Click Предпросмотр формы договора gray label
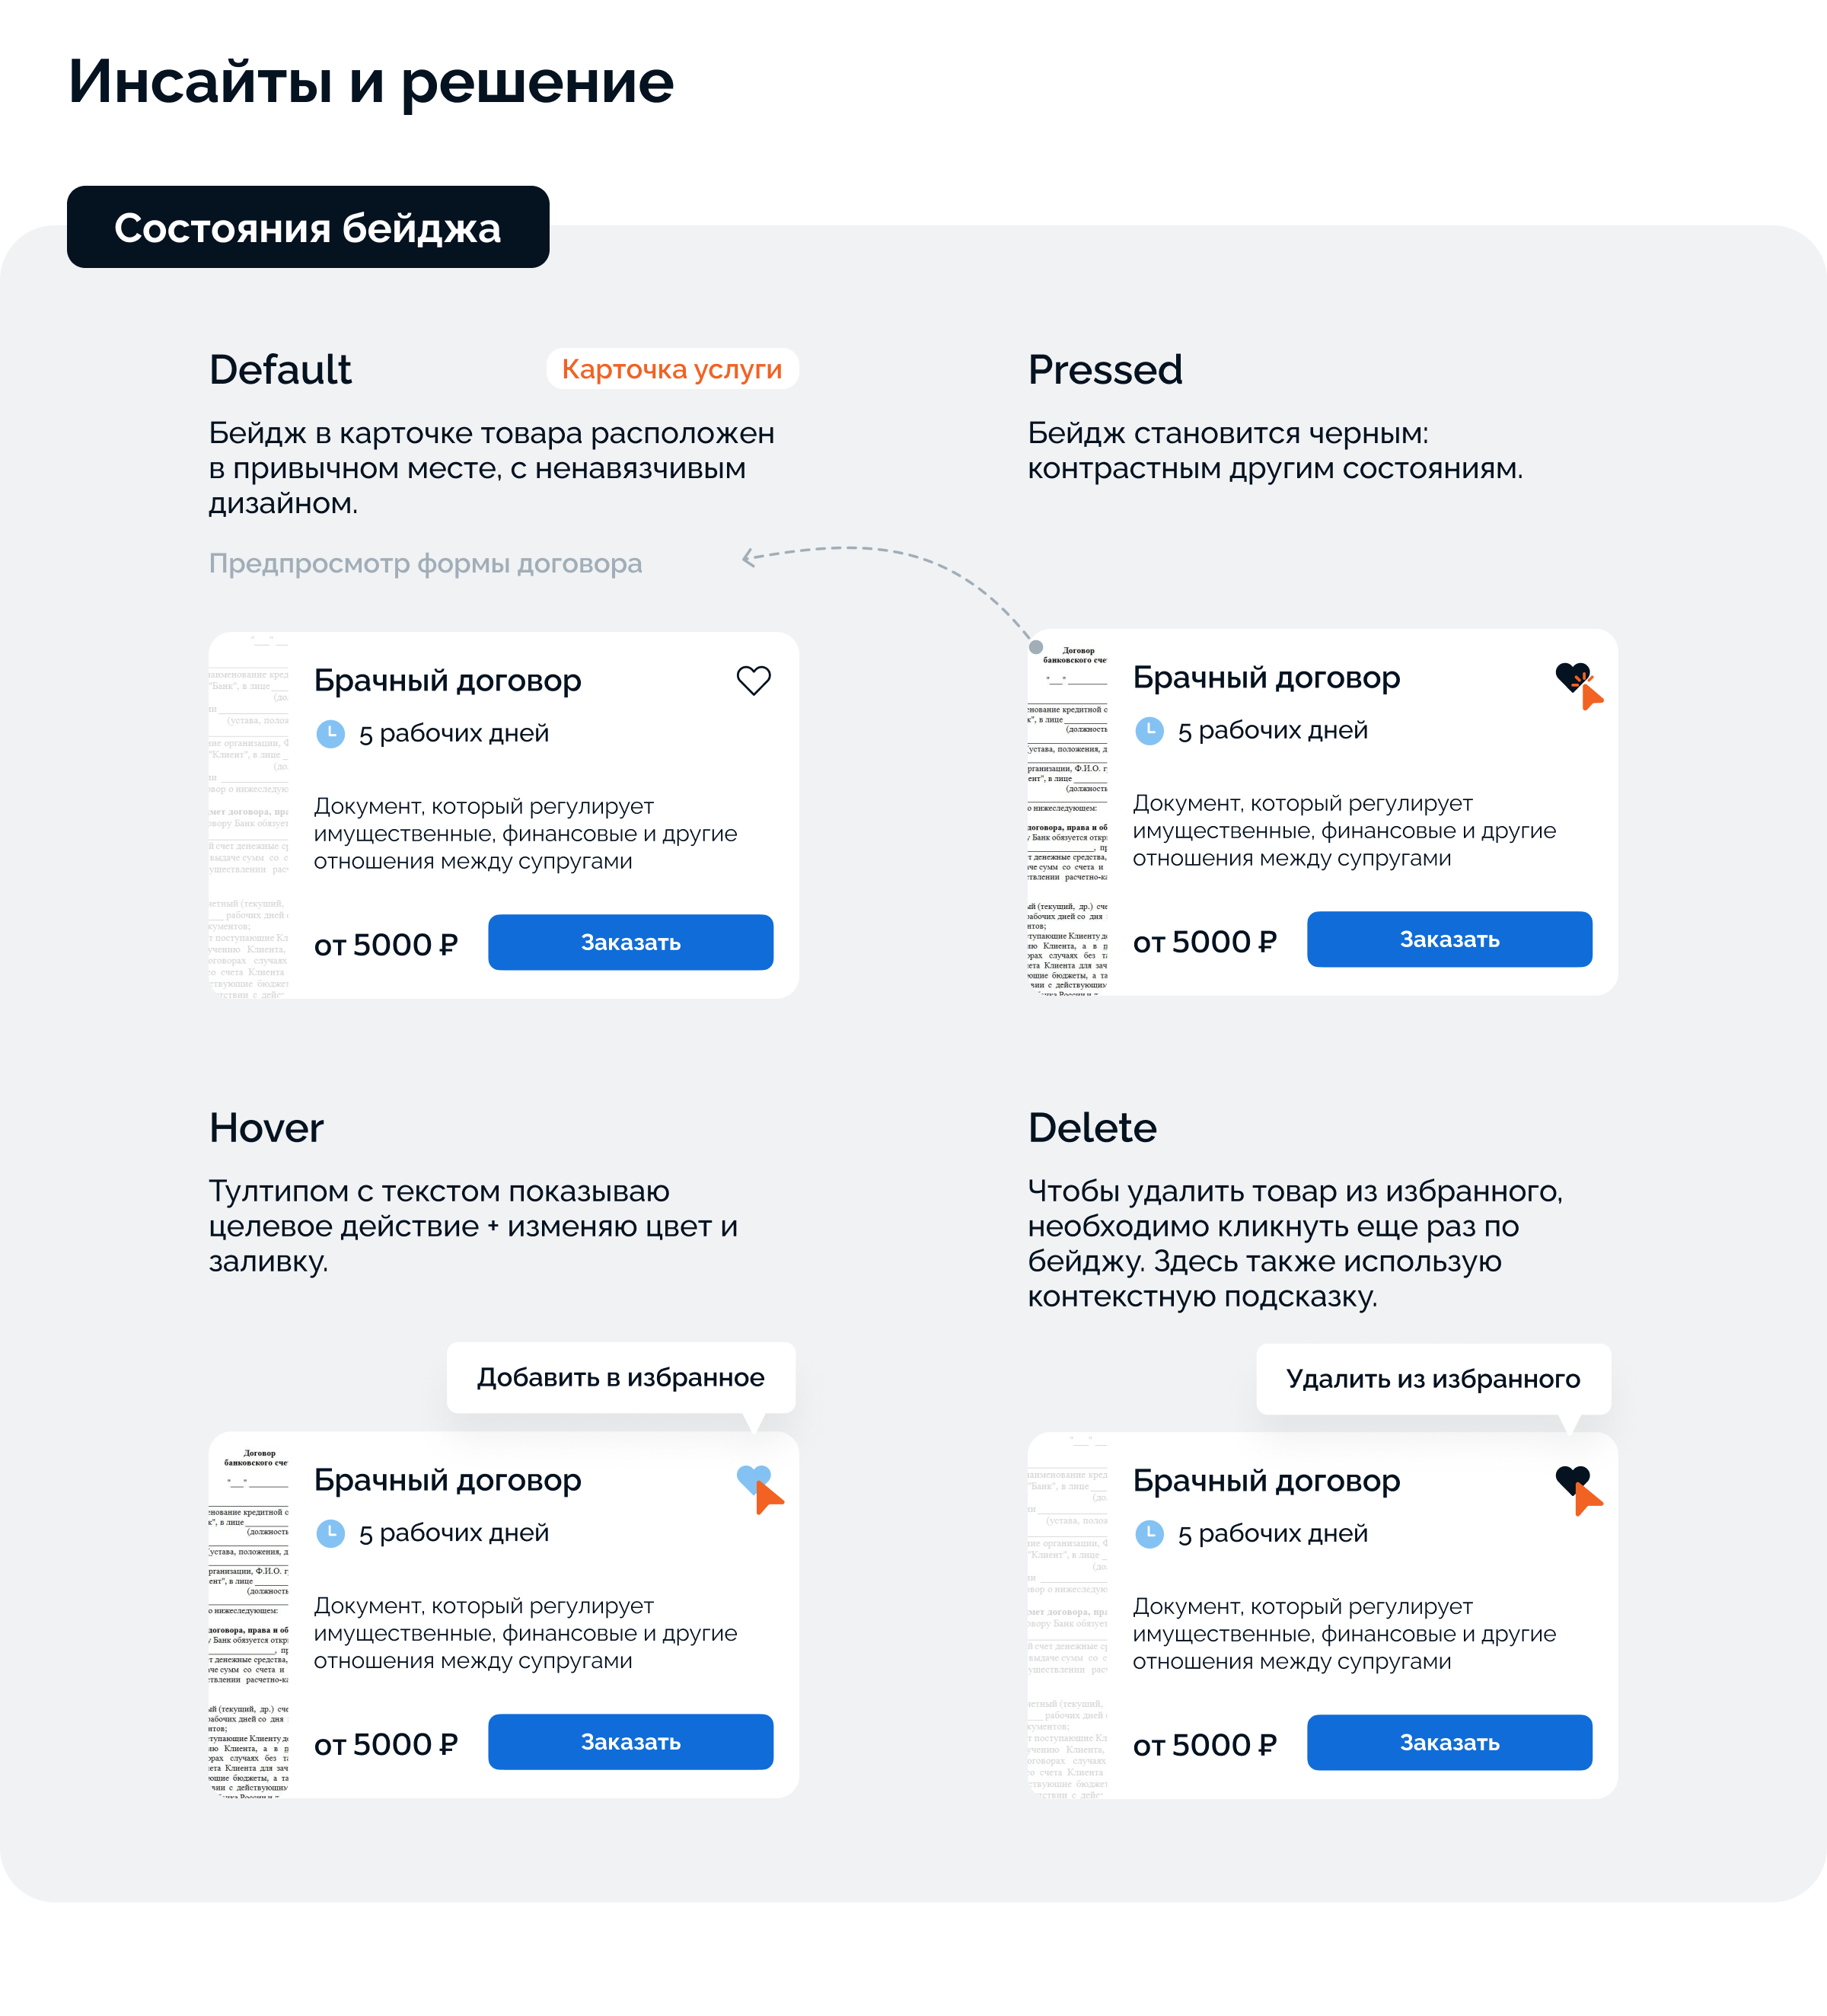 coord(425,563)
